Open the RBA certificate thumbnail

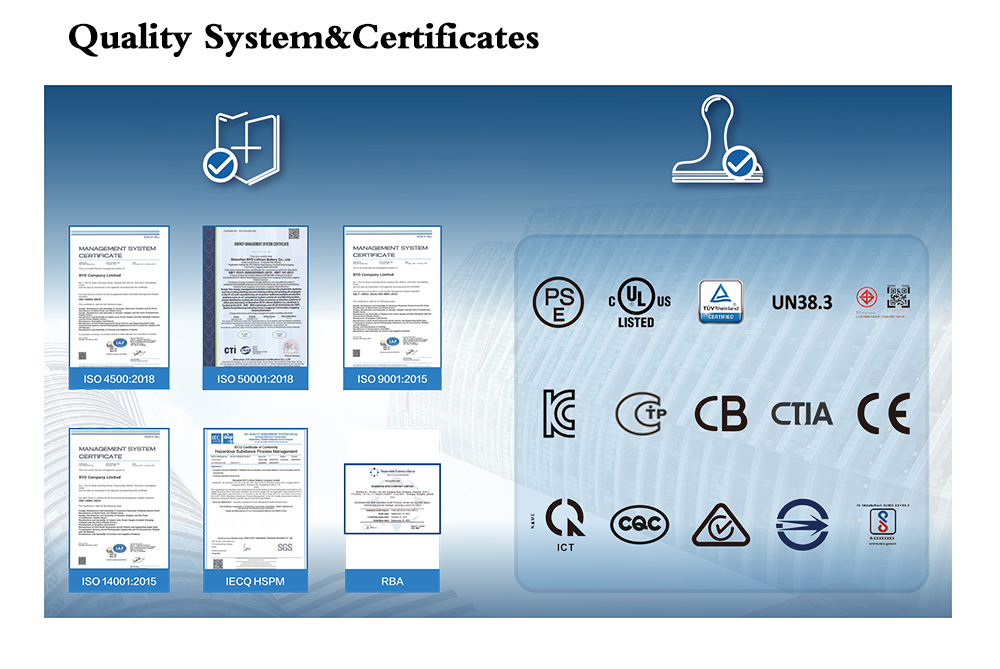coord(392,499)
